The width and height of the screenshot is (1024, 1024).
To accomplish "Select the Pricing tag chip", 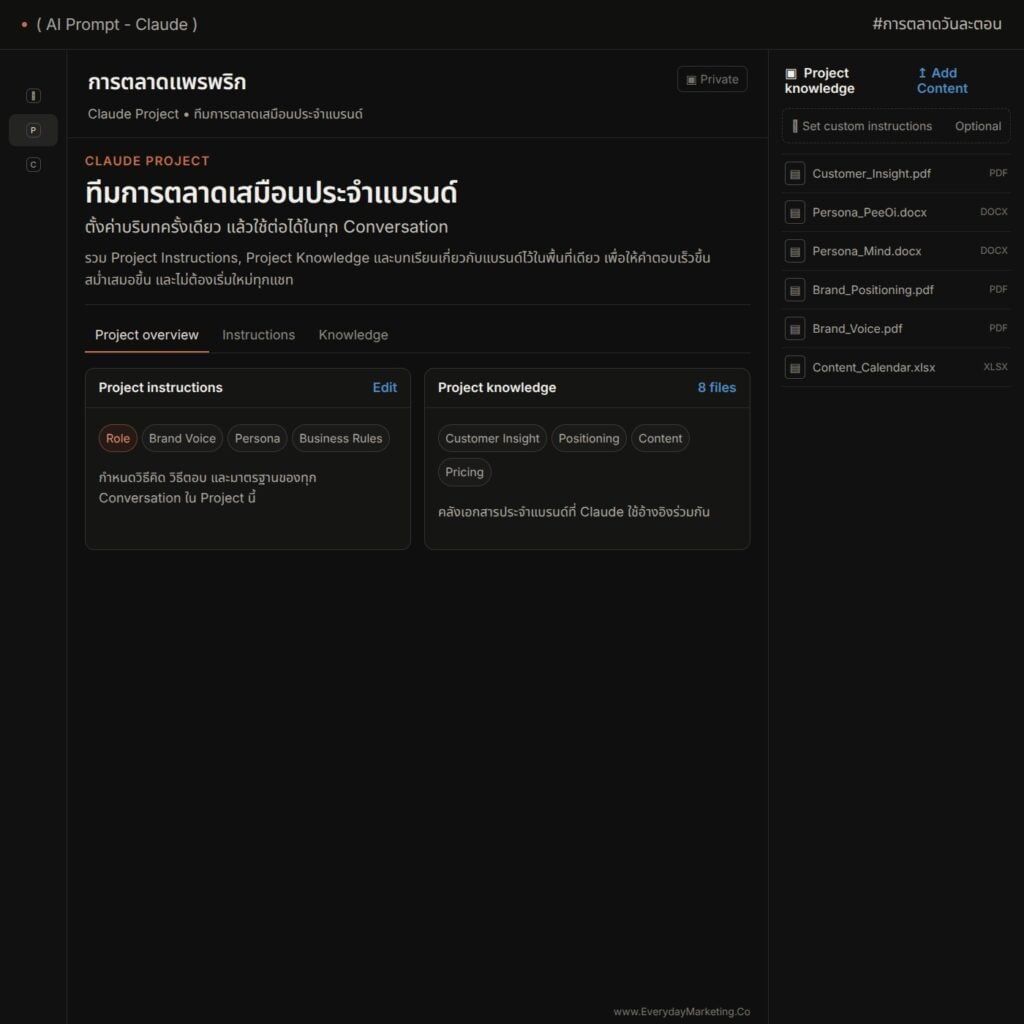I will pyautogui.click(x=464, y=472).
